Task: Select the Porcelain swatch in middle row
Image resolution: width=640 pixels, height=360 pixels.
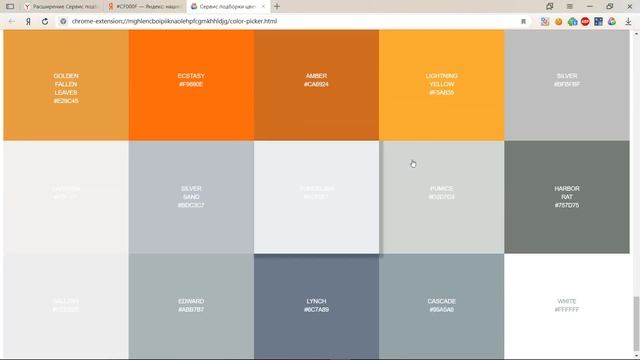Action: [316, 197]
